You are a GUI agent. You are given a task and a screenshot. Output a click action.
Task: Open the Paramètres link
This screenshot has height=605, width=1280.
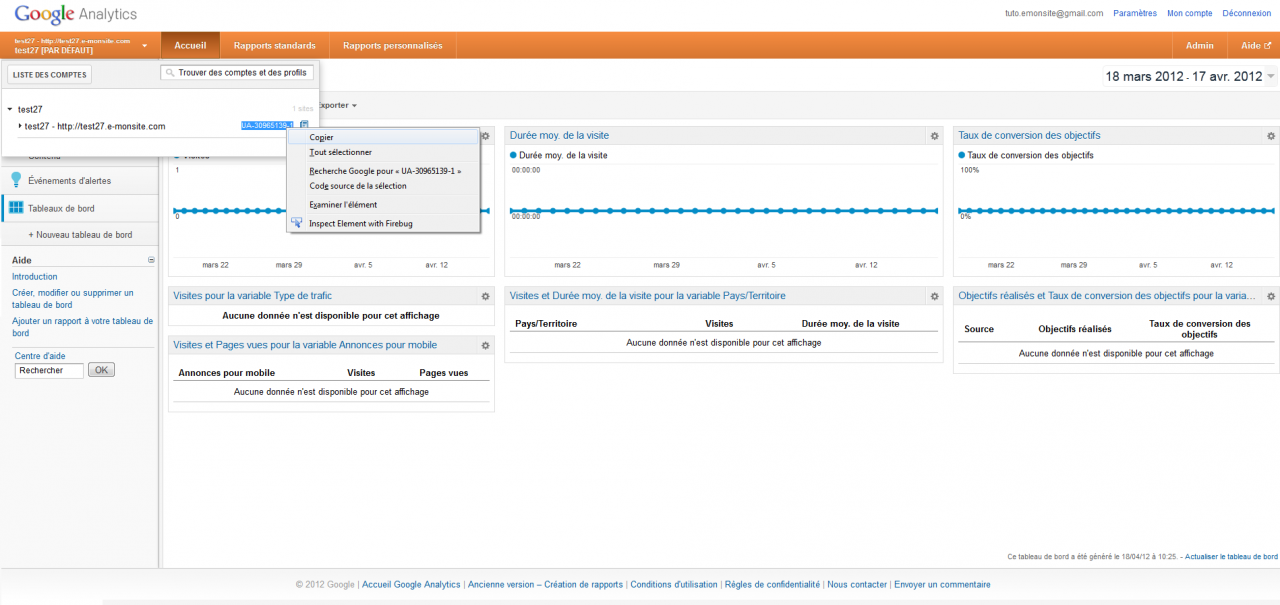(x=1135, y=13)
